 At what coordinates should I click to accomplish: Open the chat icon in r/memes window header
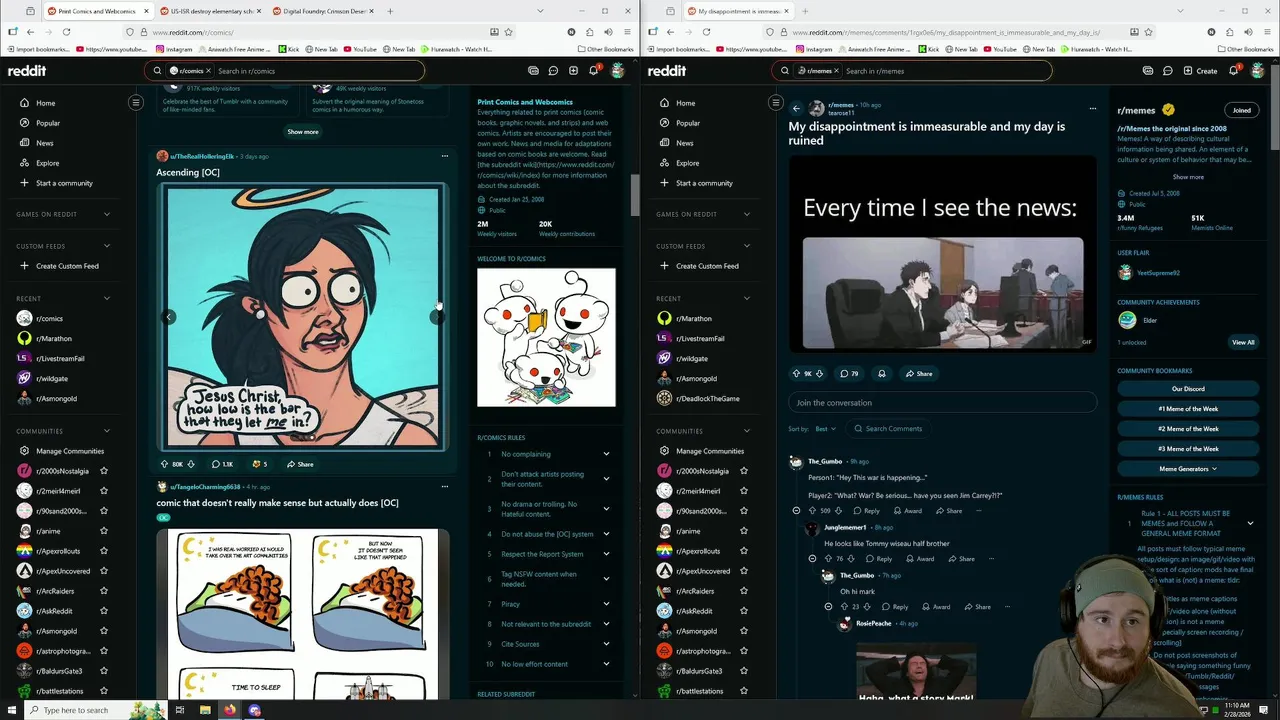point(1167,71)
